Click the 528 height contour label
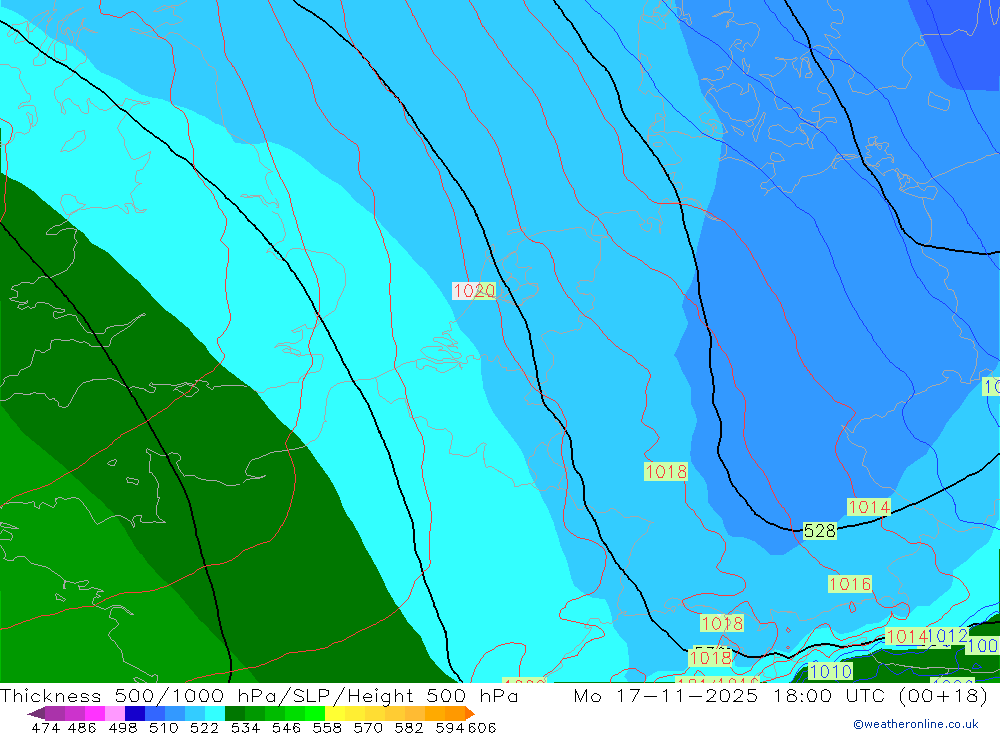1000x733 pixels. pos(820,531)
